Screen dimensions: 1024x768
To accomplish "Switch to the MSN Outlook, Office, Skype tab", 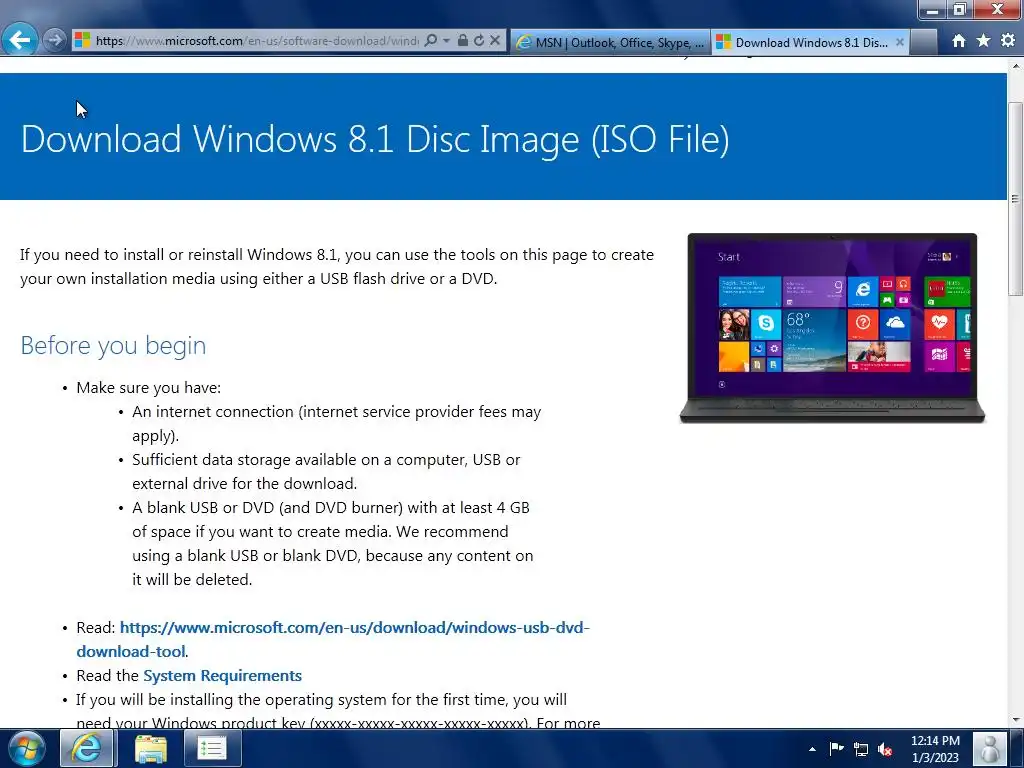I will coord(610,42).
